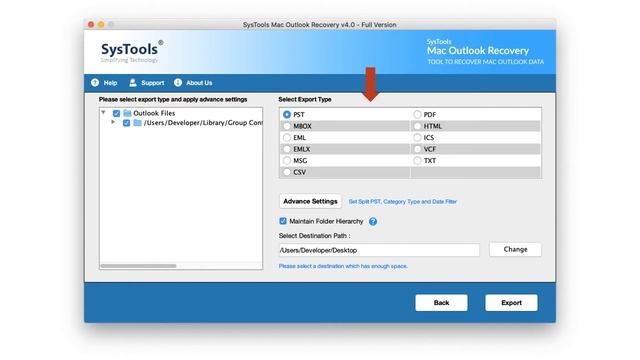The width and height of the screenshot is (640, 360).
Task: Click the Help question mark icon
Action: [95, 82]
